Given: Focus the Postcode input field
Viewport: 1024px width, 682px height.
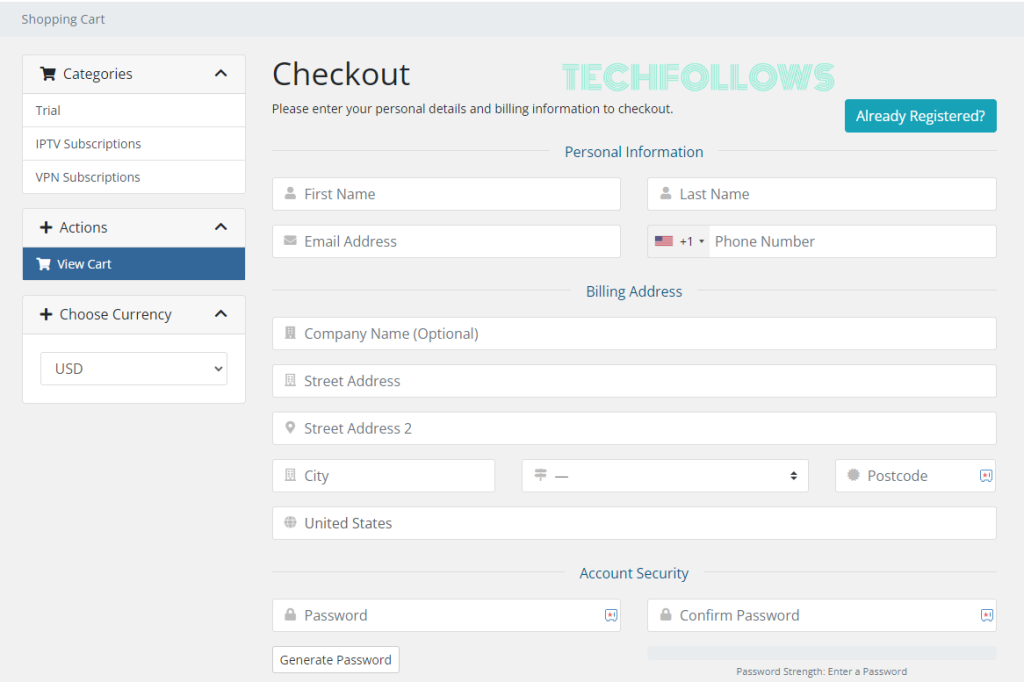Looking at the screenshot, I should click(x=916, y=476).
